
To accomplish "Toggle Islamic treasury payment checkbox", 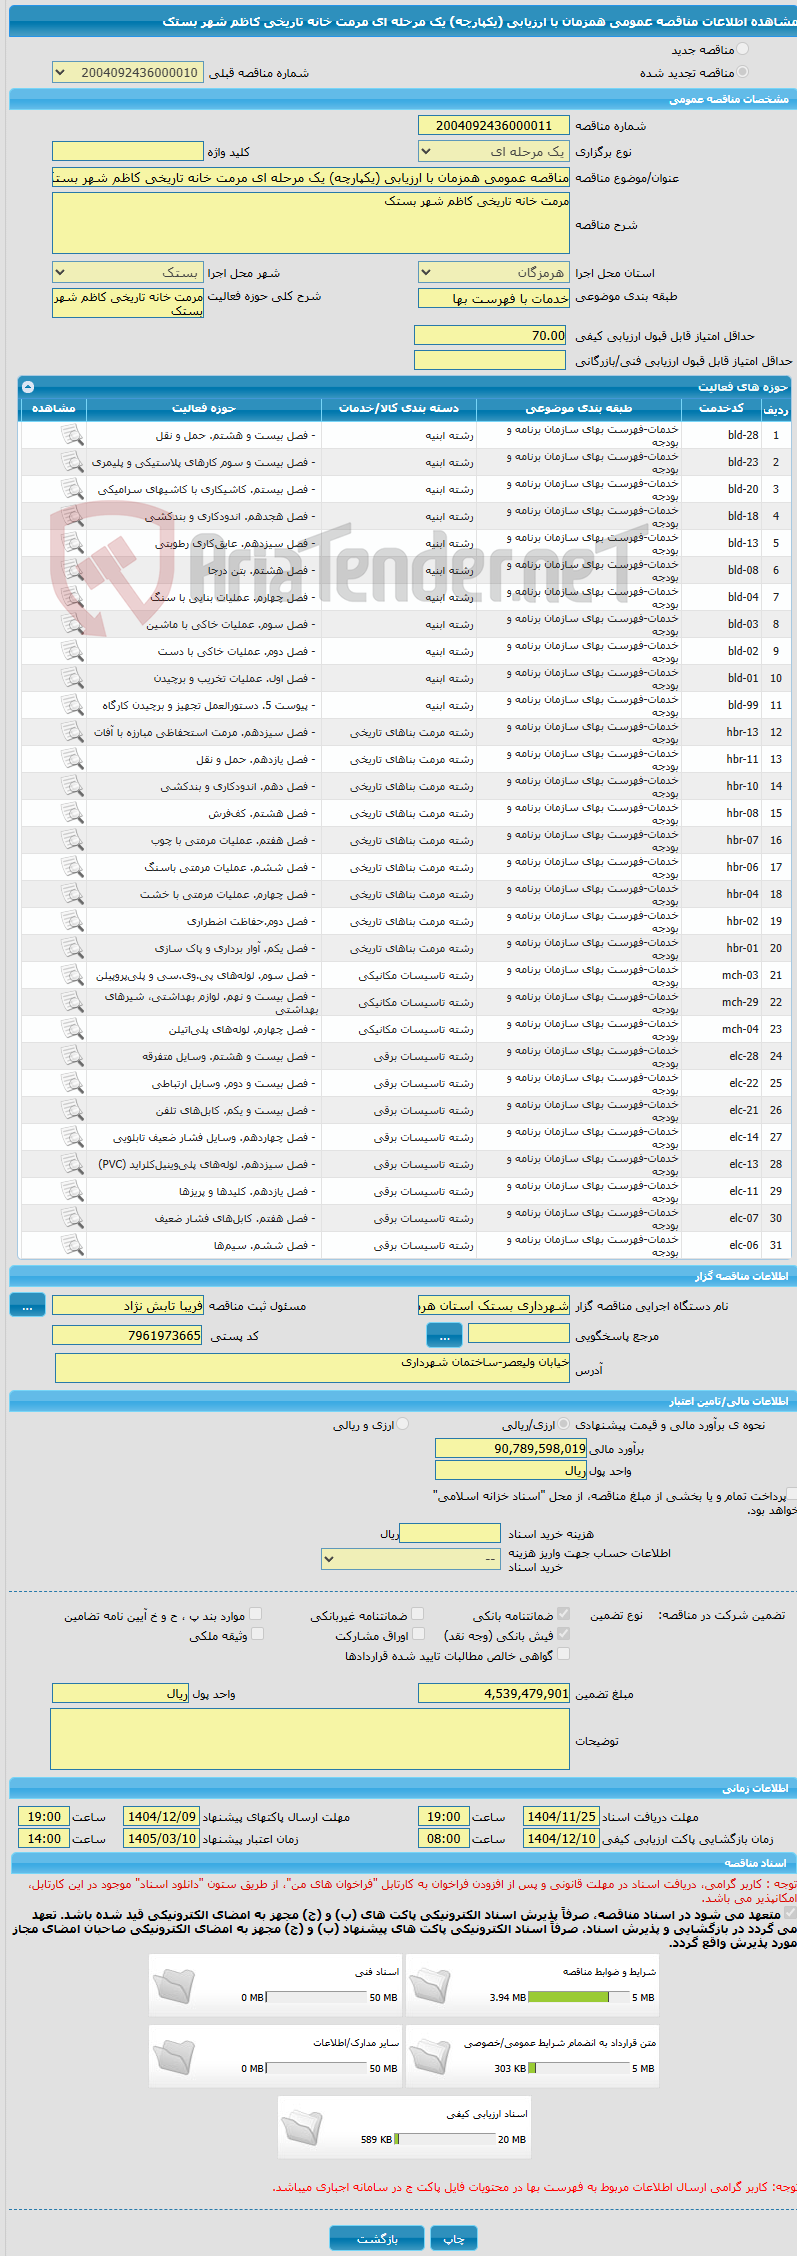I will point(791,1495).
